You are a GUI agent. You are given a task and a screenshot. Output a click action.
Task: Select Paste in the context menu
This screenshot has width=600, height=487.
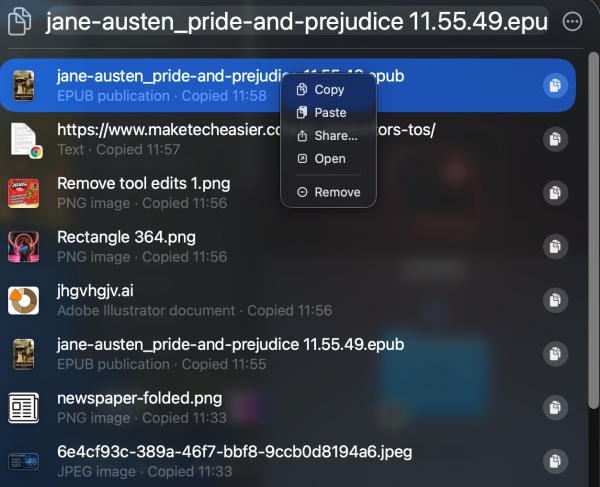point(328,112)
